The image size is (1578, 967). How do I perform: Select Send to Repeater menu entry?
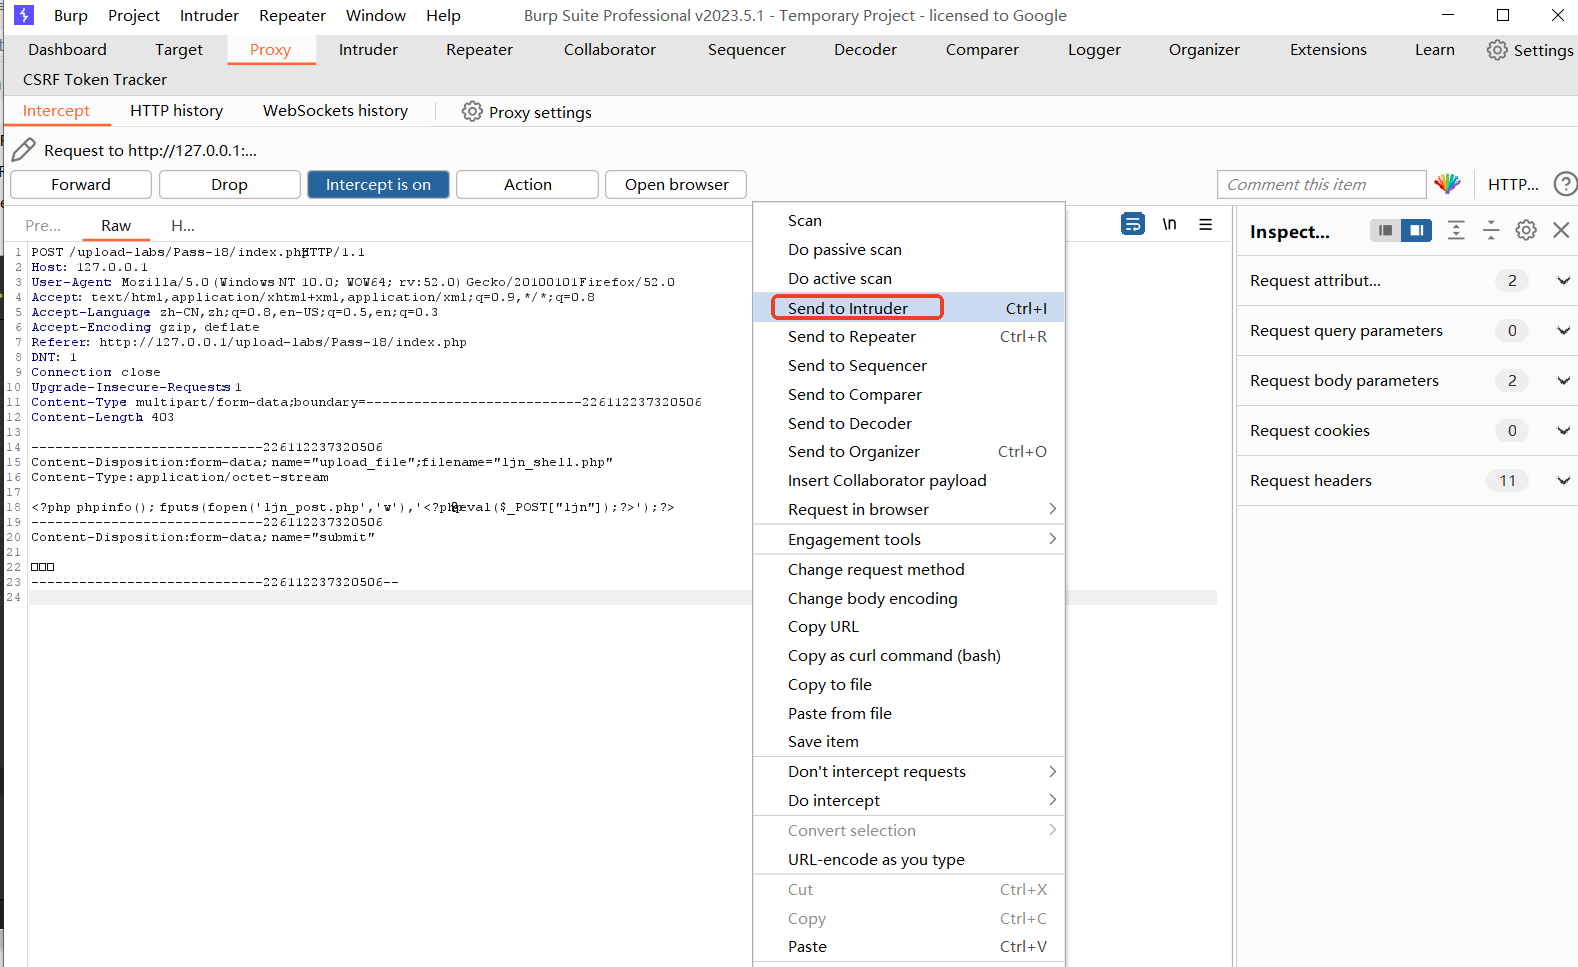(909, 337)
